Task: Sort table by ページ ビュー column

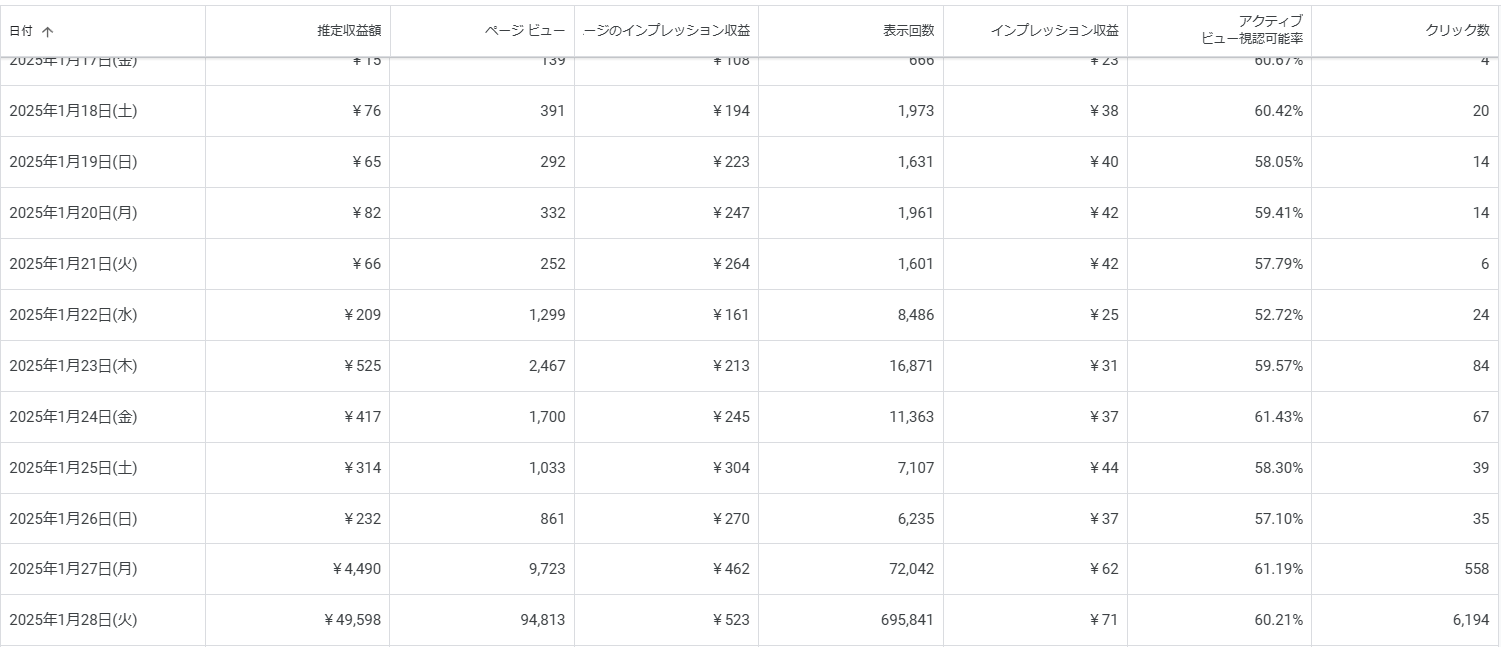Action: [525, 31]
